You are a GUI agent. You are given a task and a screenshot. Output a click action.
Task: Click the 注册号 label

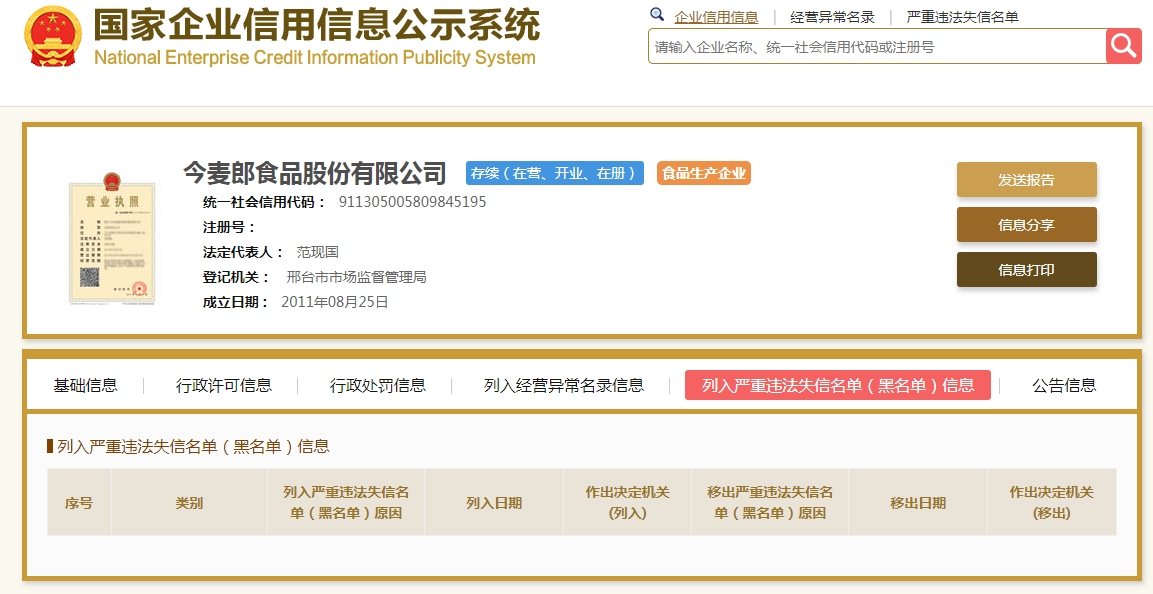229,227
